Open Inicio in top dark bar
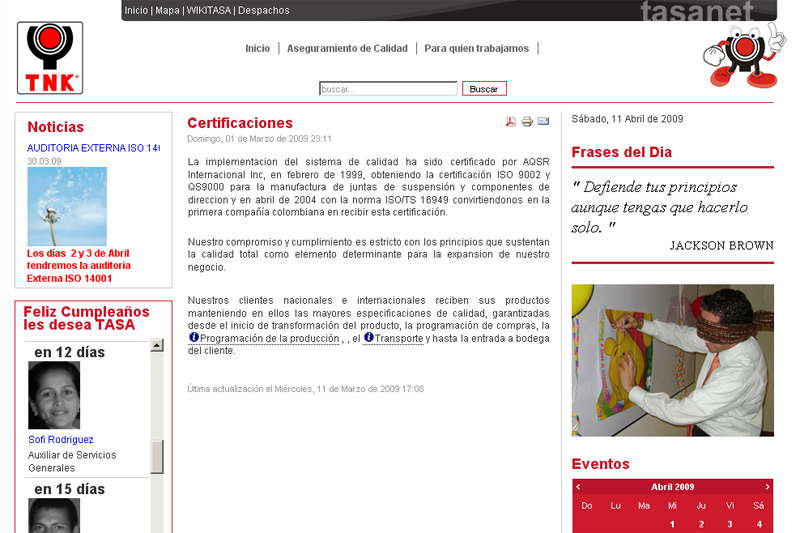Image resolution: width=800 pixels, height=533 pixels. click(136, 10)
